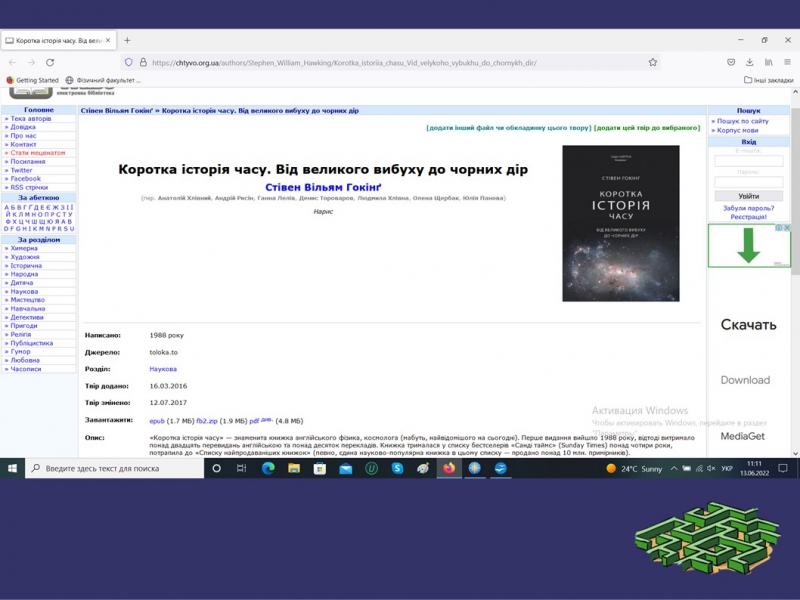Click the volume speaker tray icon
The width and height of the screenshot is (800, 600).
click(711, 468)
